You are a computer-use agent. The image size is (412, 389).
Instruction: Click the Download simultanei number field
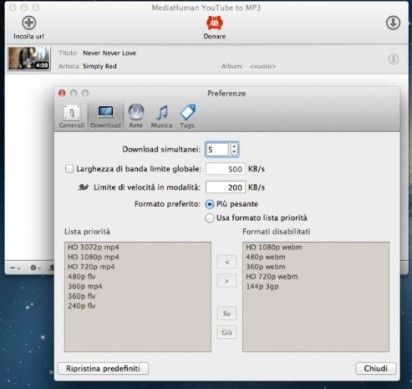(217, 150)
